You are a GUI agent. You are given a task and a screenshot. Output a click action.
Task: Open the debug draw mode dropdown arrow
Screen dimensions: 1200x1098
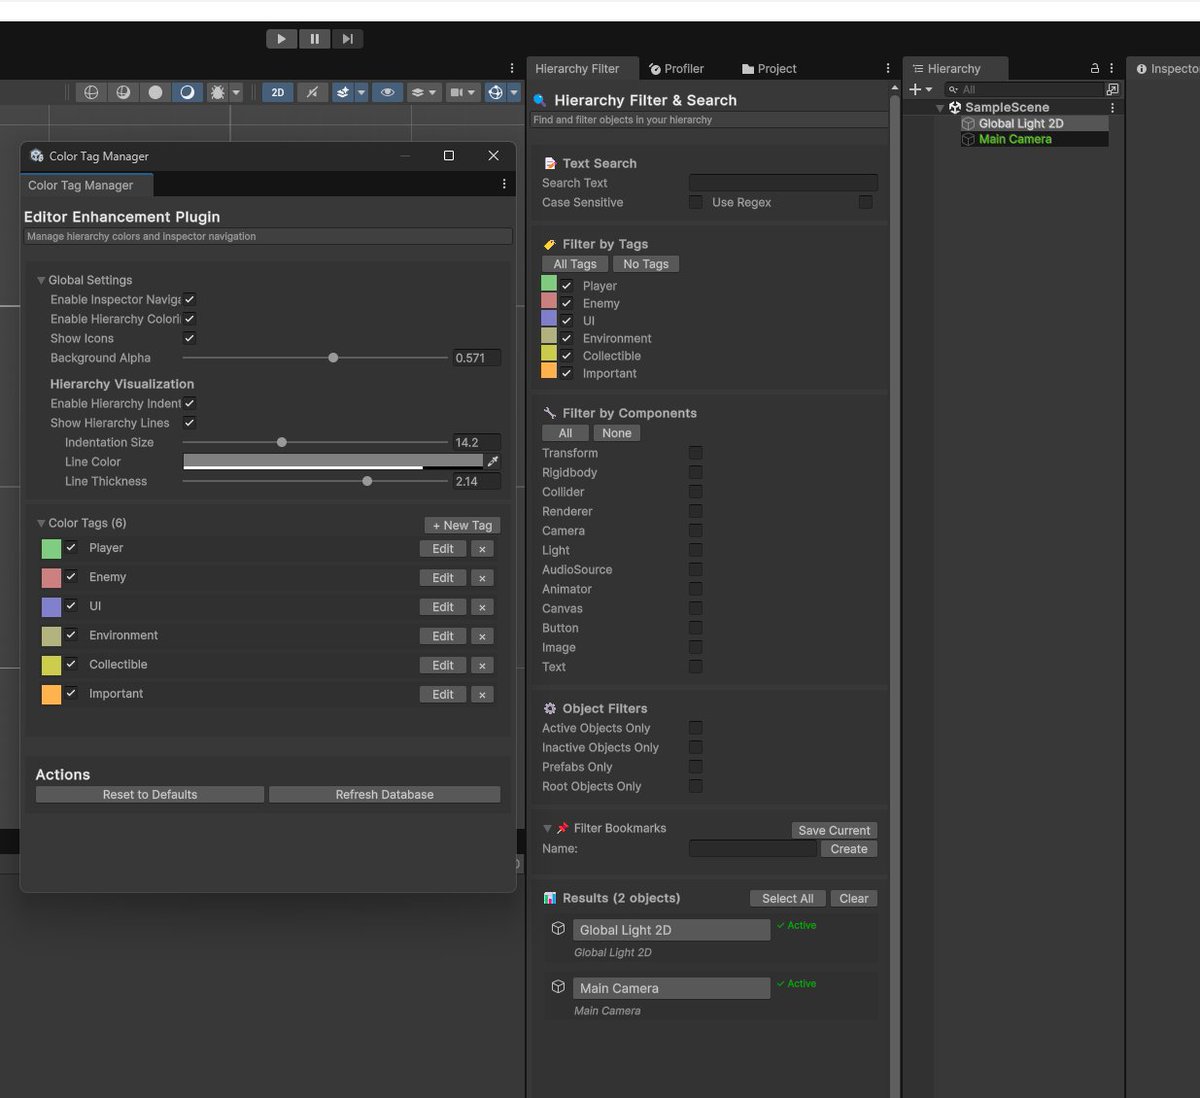tap(237, 92)
